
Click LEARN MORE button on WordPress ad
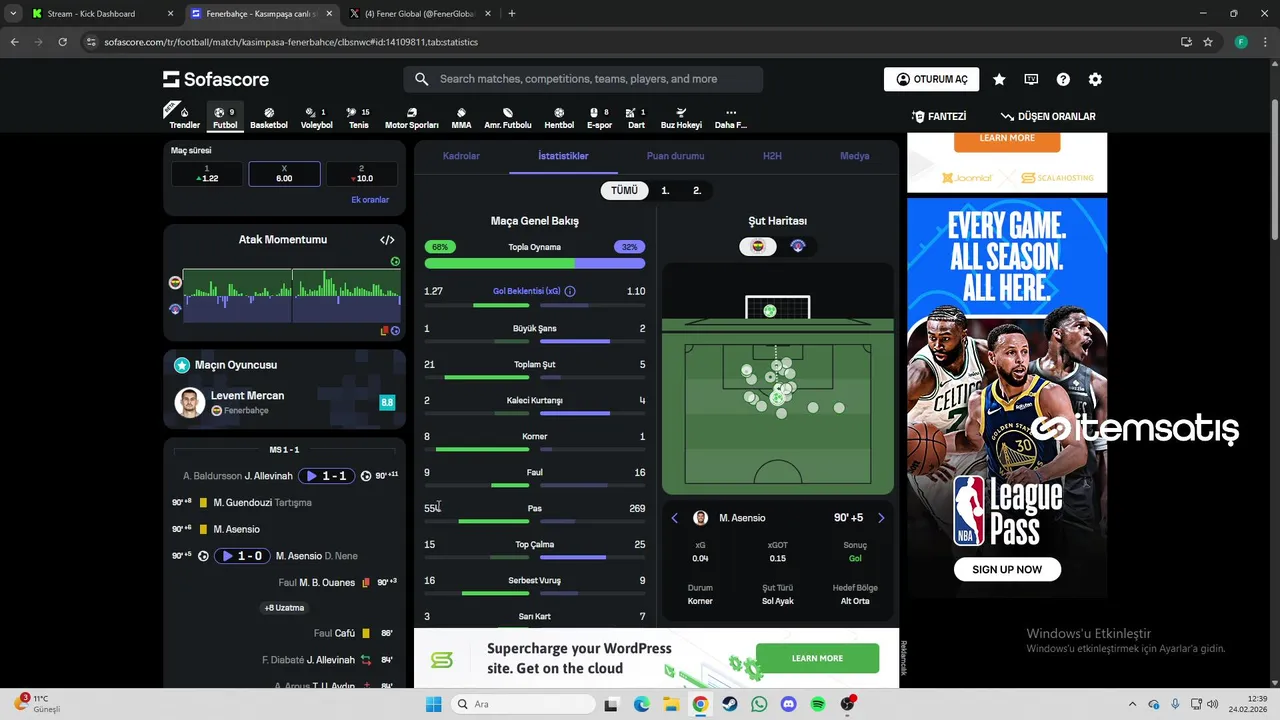pos(817,658)
